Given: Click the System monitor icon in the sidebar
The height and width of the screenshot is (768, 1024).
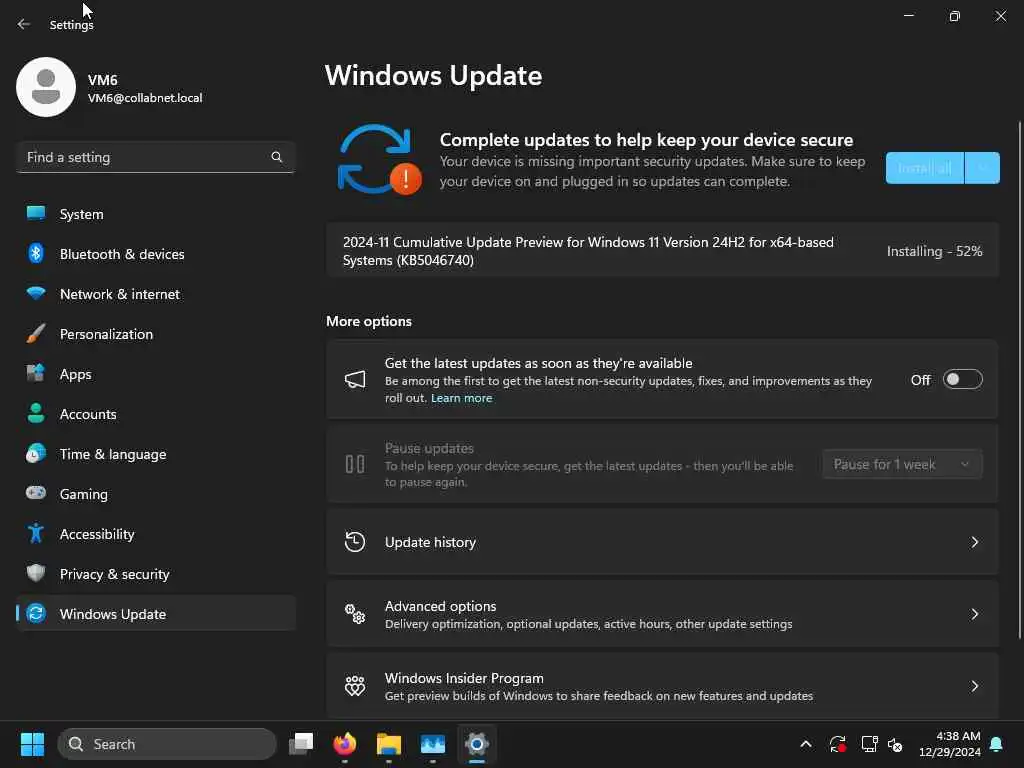Looking at the screenshot, I should click(36, 214).
